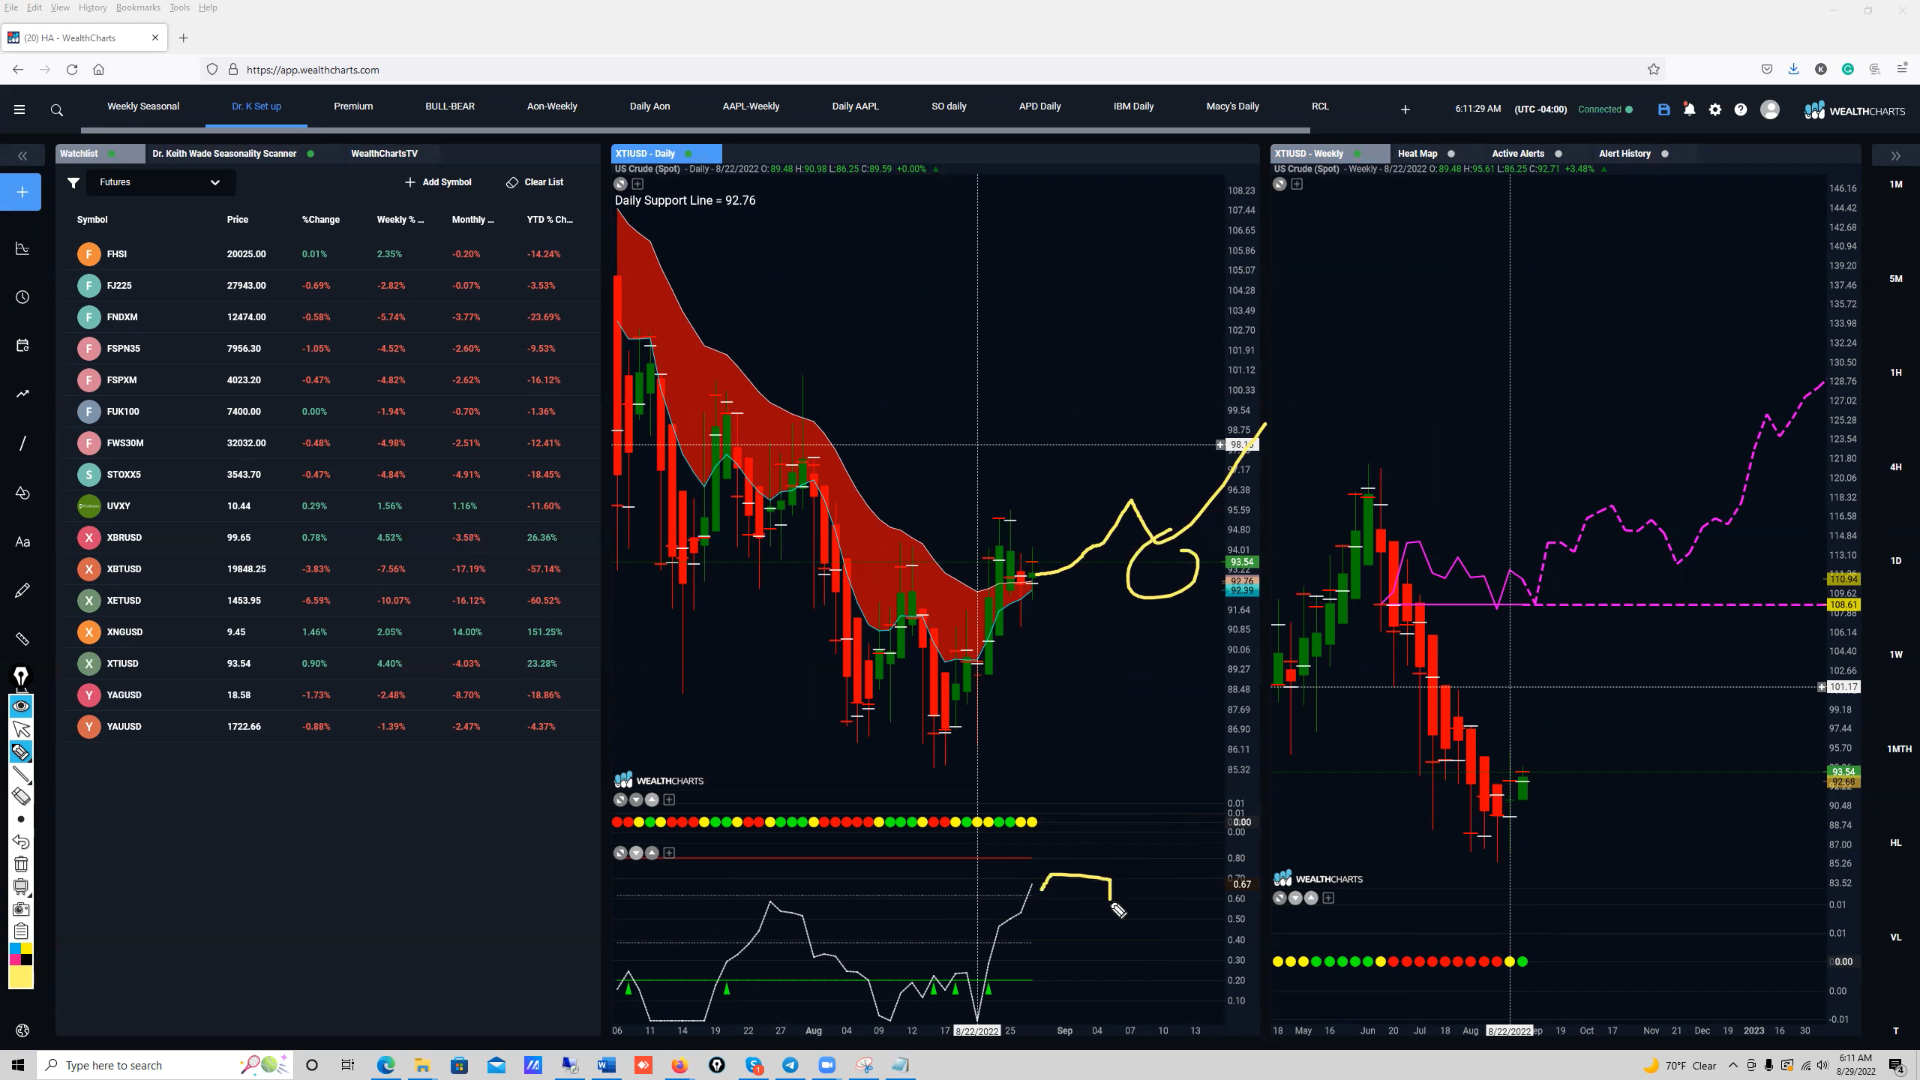This screenshot has height=1080, width=1920.
Task: Select the 1W timeframe button
Action: click(1896, 655)
